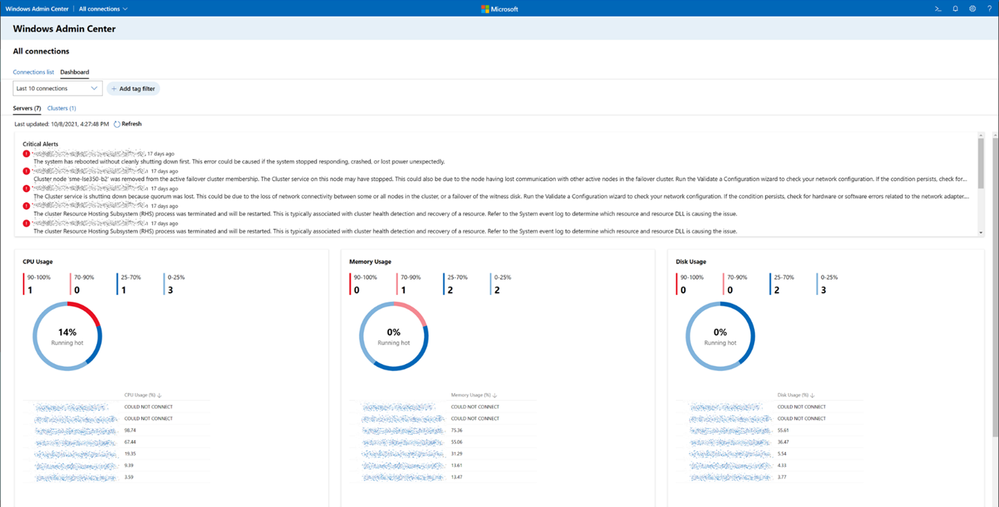Click the Disk Usage (%) column header
The image size is (999, 507).
[793, 396]
